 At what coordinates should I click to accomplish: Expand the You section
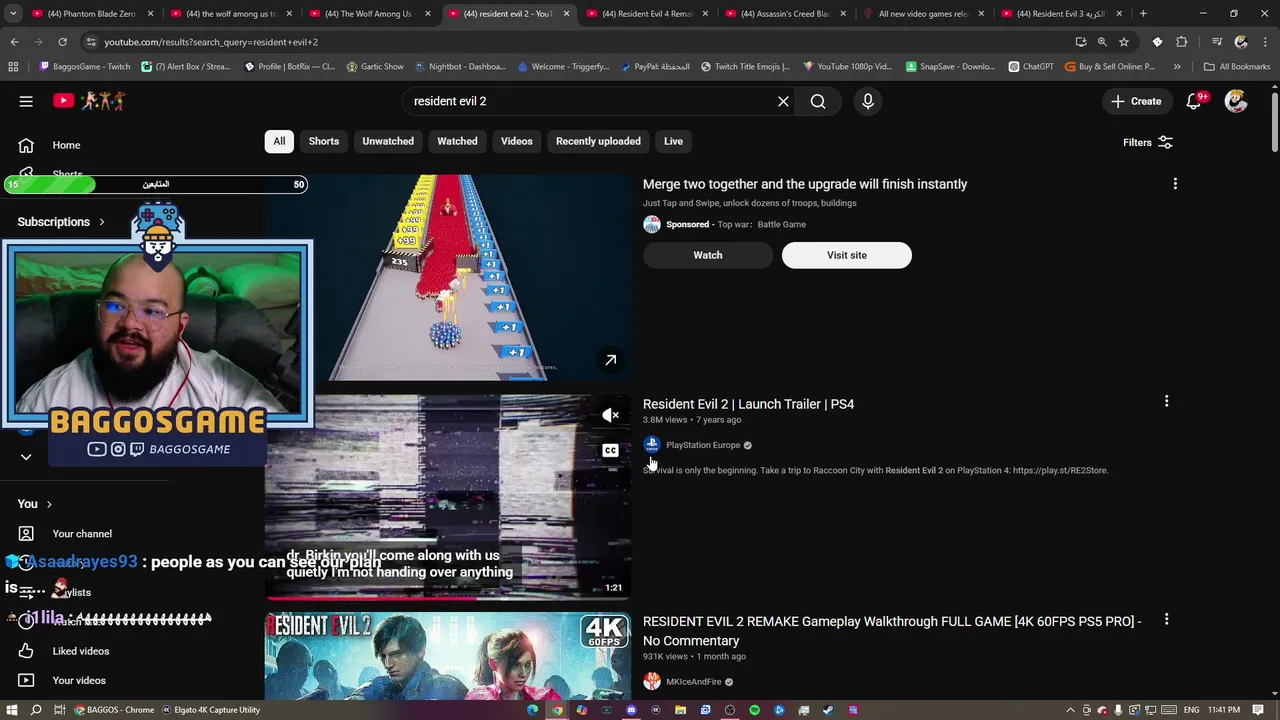[x=35, y=504]
